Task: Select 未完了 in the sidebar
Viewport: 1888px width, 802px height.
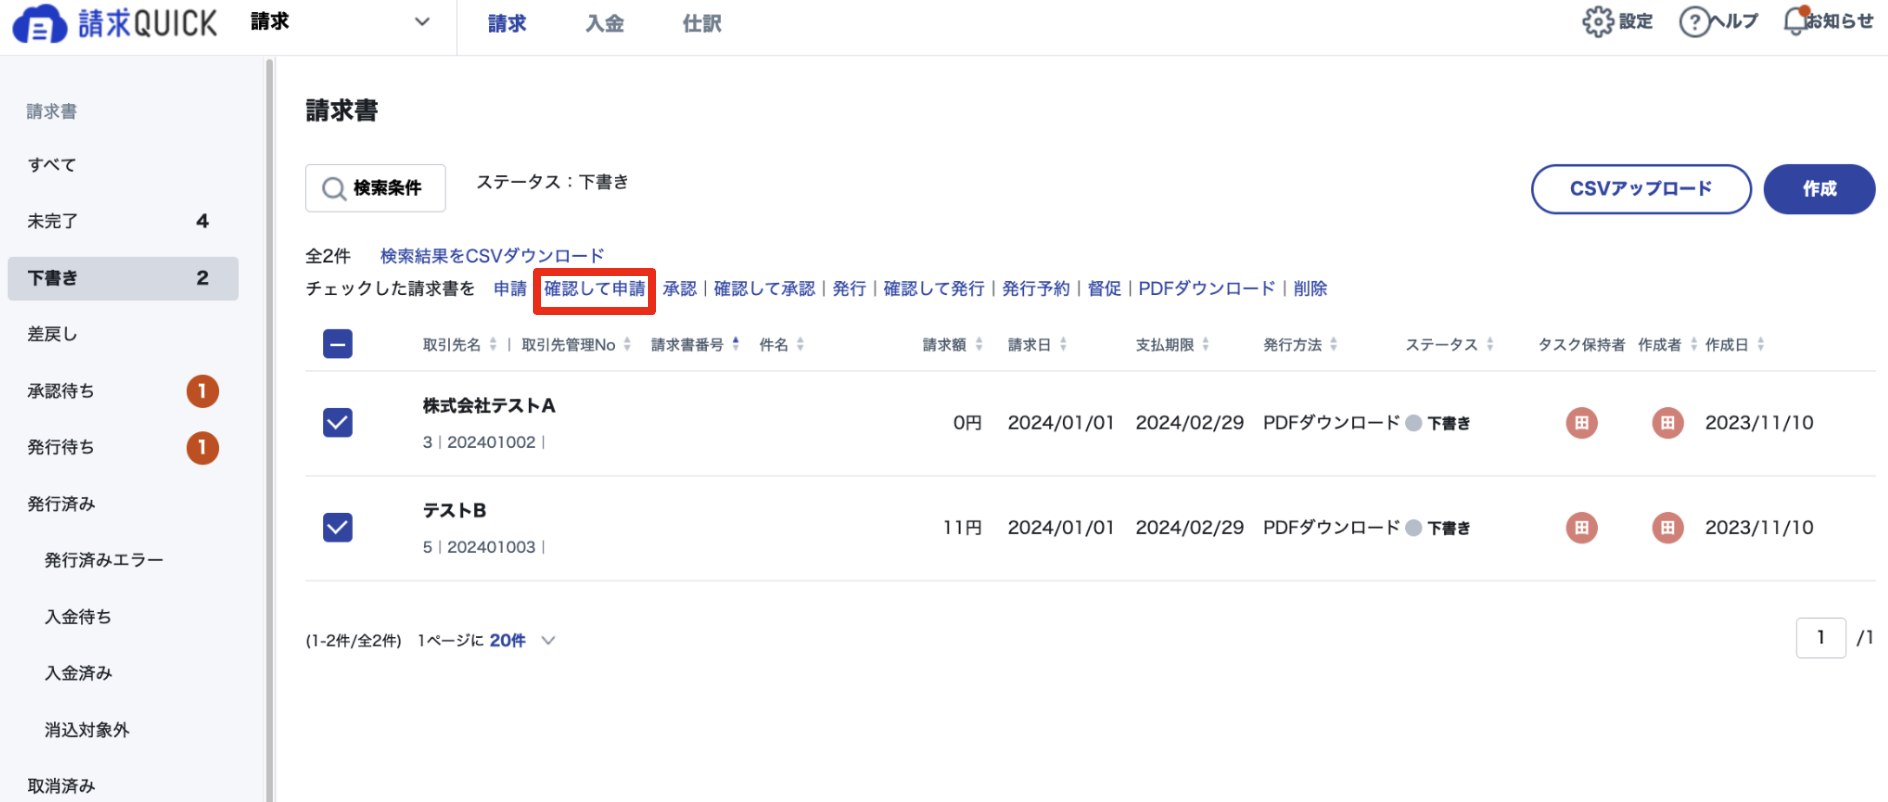Action: (x=123, y=221)
